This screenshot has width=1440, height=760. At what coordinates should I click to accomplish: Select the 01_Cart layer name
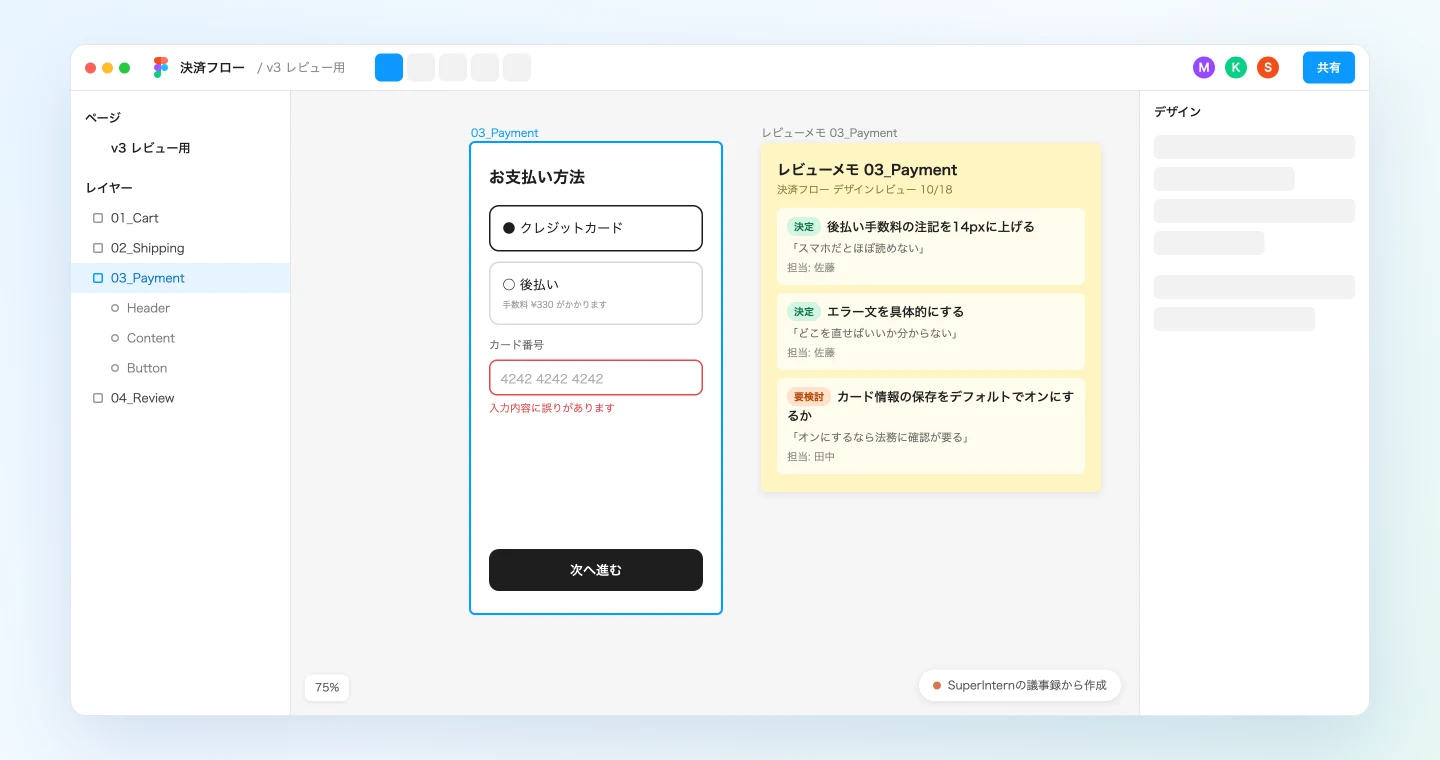(x=135, y=218)
